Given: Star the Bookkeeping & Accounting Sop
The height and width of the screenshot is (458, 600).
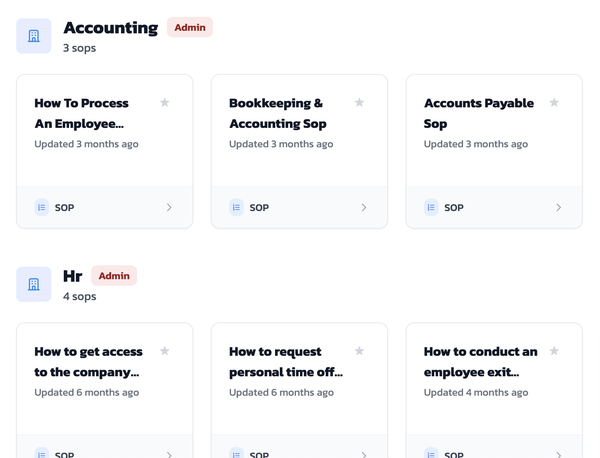Looking at the screenshot, I should 360,103.
